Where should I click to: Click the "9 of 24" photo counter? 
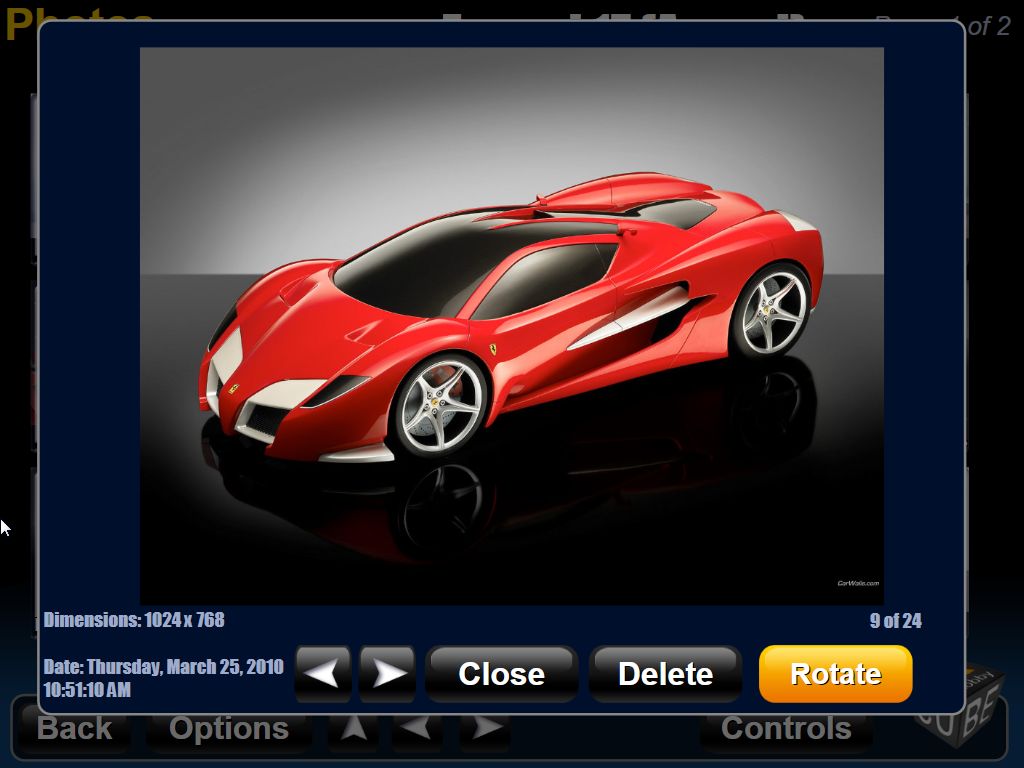[x=895, y=620]
